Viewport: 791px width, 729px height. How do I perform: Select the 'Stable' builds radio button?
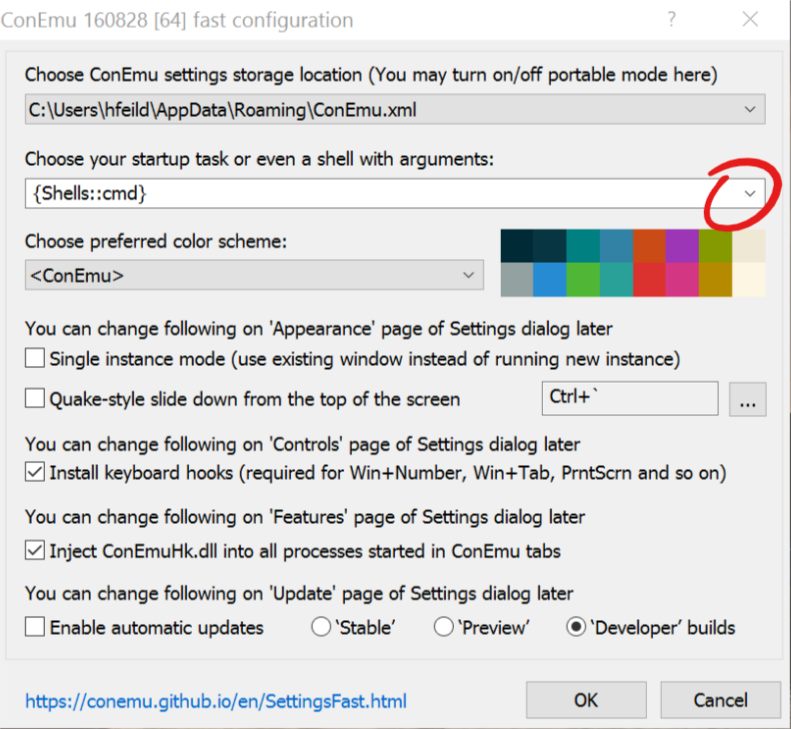click(321, 628)
